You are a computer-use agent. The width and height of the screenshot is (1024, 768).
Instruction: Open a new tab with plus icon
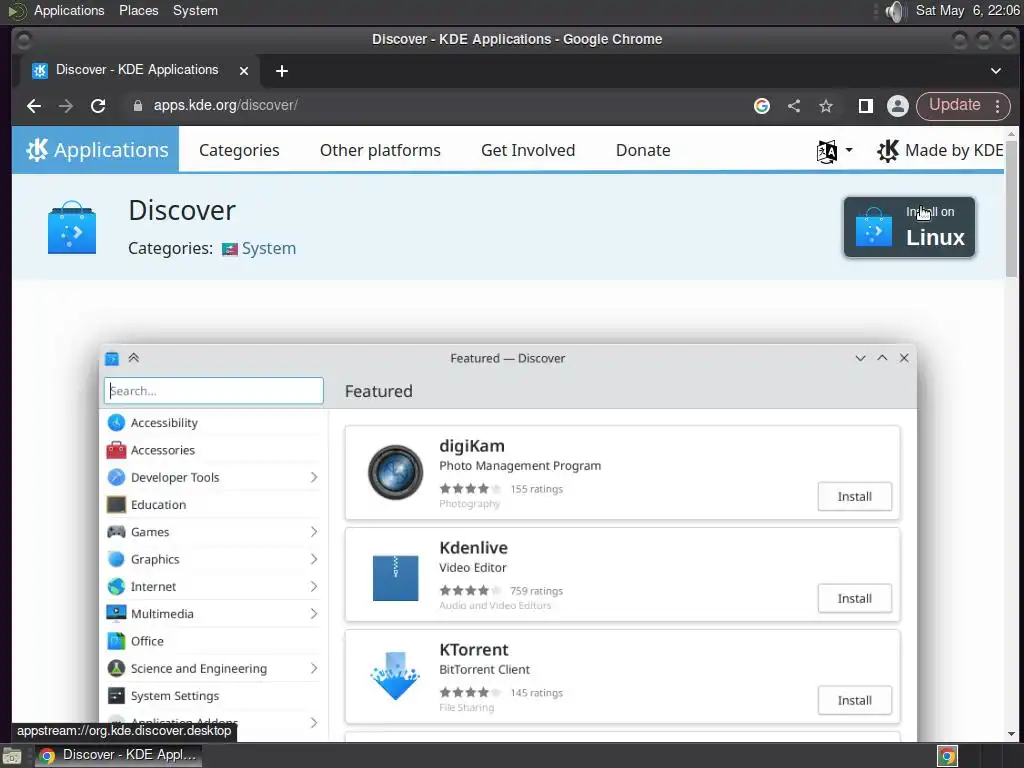click(281, 71)
